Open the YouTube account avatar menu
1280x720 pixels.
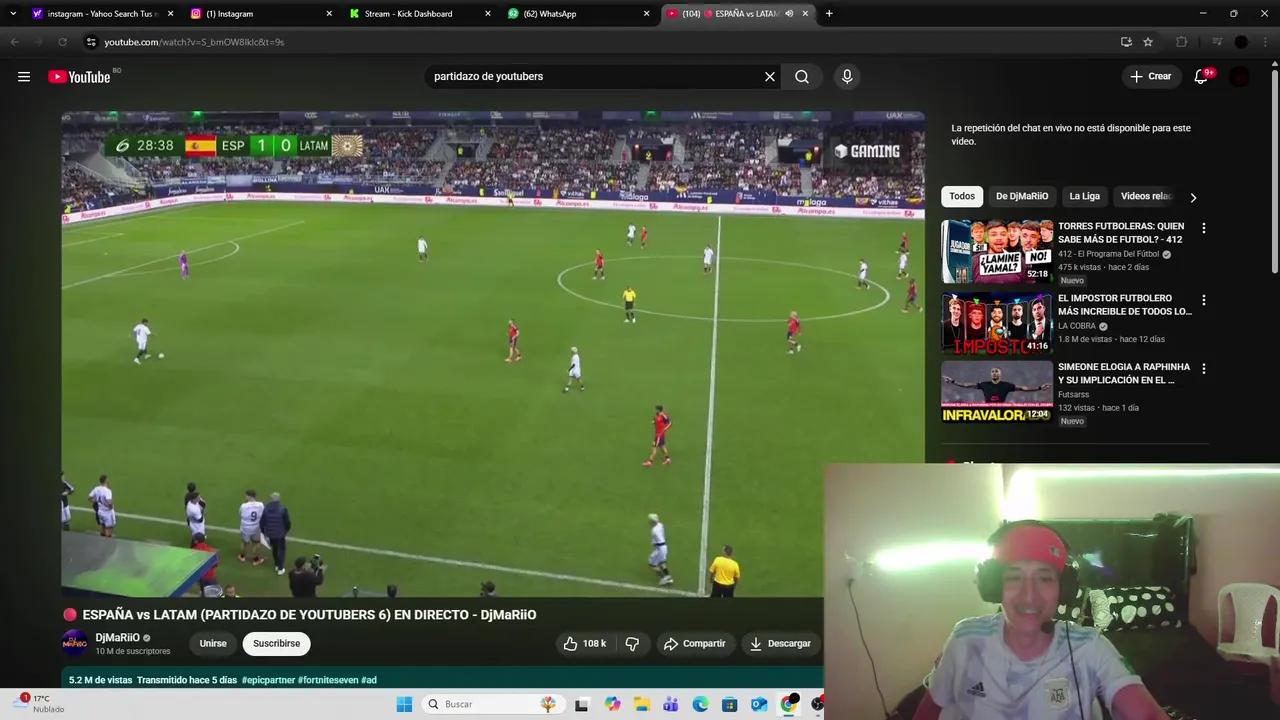pos(1240,77)
